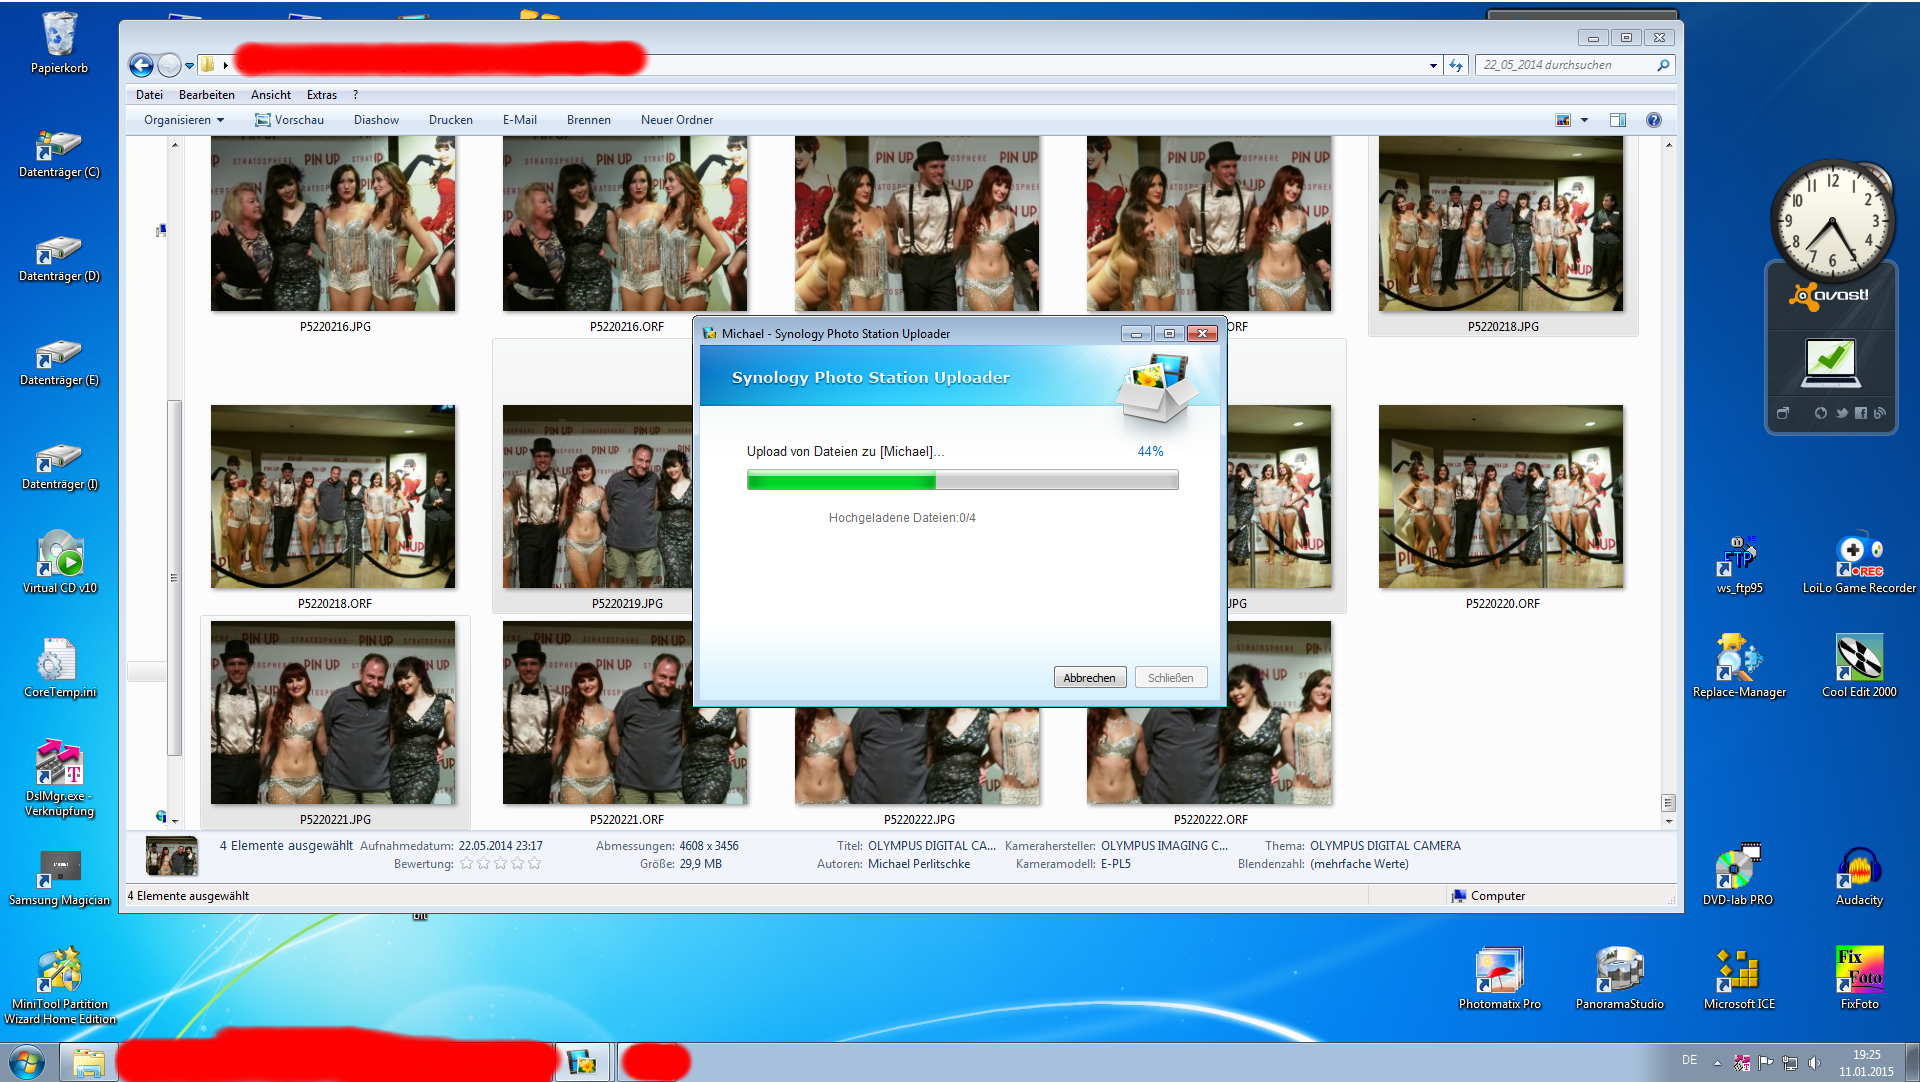Click the Explorer help question mark icon
This screenshot has height=1082, width=1920.
1653,120
